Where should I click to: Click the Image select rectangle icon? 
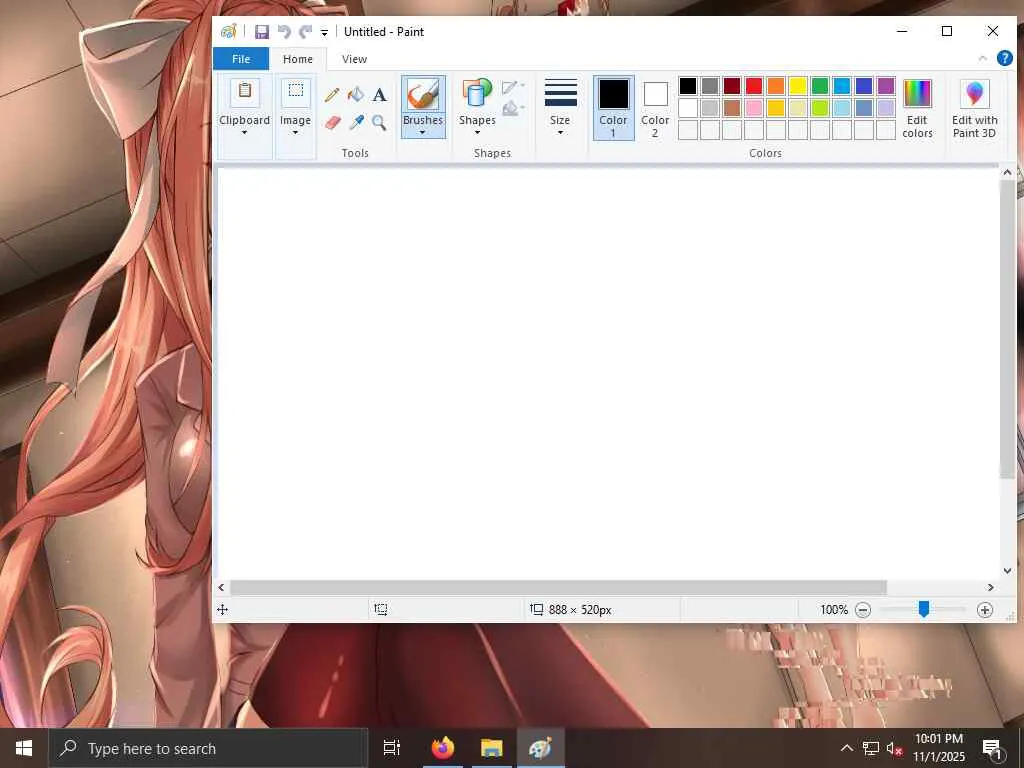(295, 93)
